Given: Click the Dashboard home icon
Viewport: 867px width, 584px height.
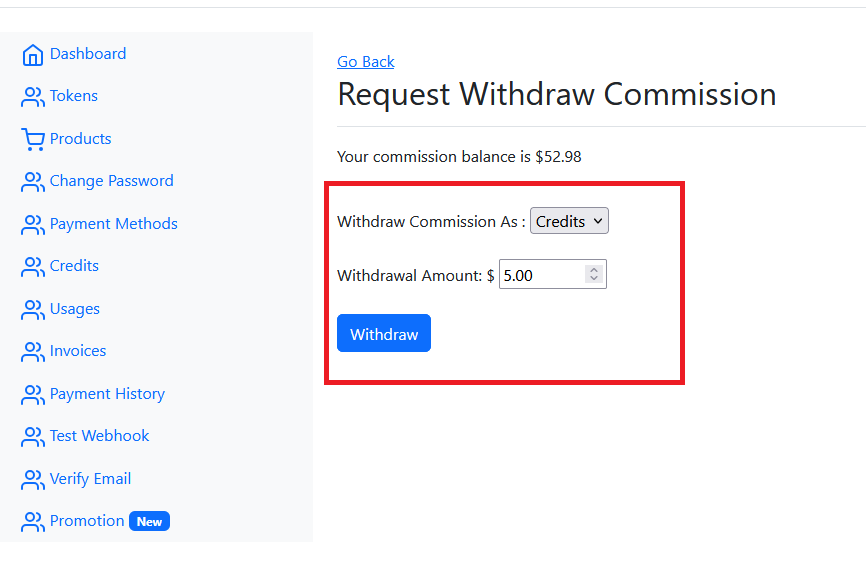Looking at the screenshot, I should [x=33, y=55].
